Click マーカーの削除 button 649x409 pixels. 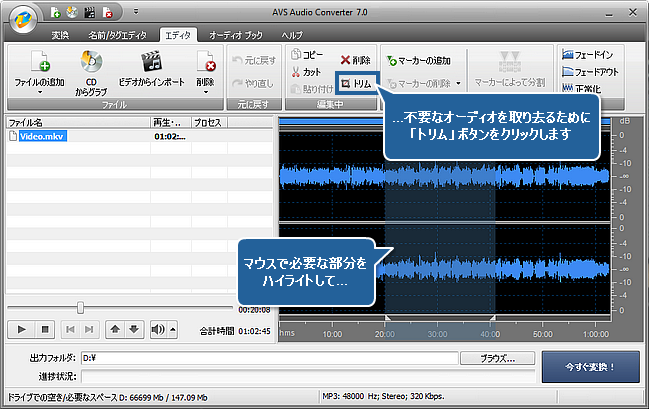418,84
